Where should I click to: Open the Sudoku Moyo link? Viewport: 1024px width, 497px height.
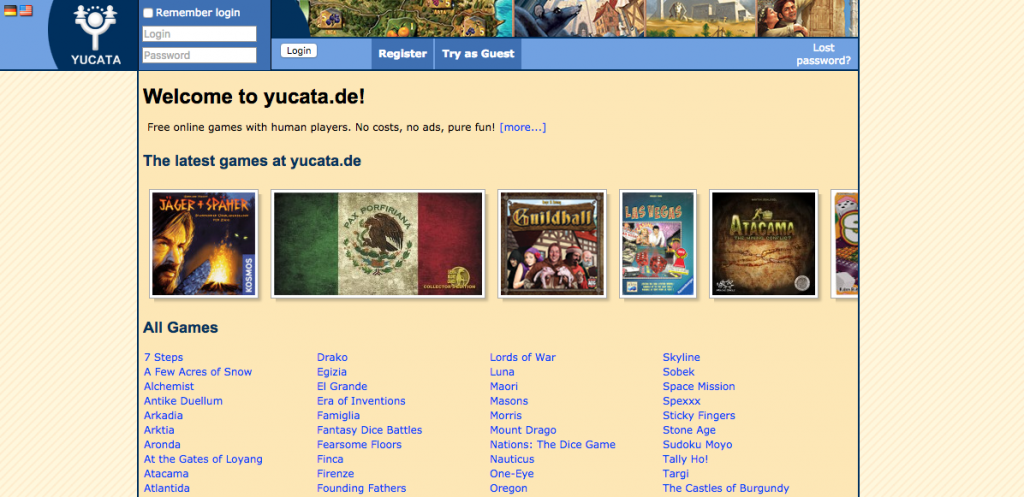click(697, 445)
